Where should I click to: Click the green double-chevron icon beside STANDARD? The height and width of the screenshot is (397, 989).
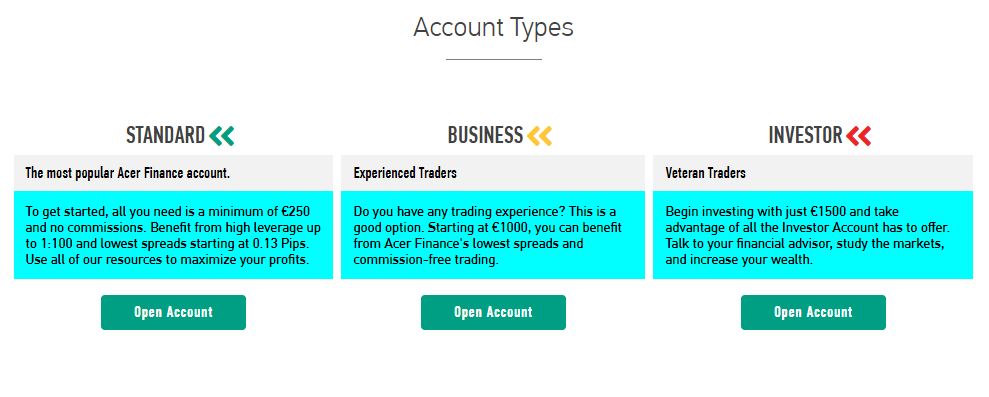click(x=221, y=136)
